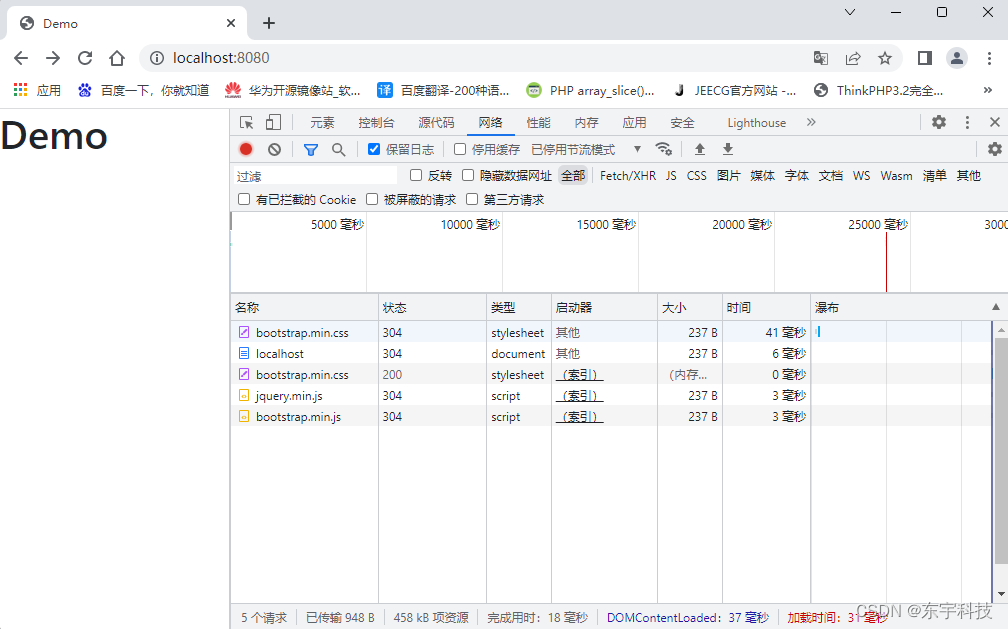Open the network settings gear
The image size is (1008, 629).
point(995,149)
